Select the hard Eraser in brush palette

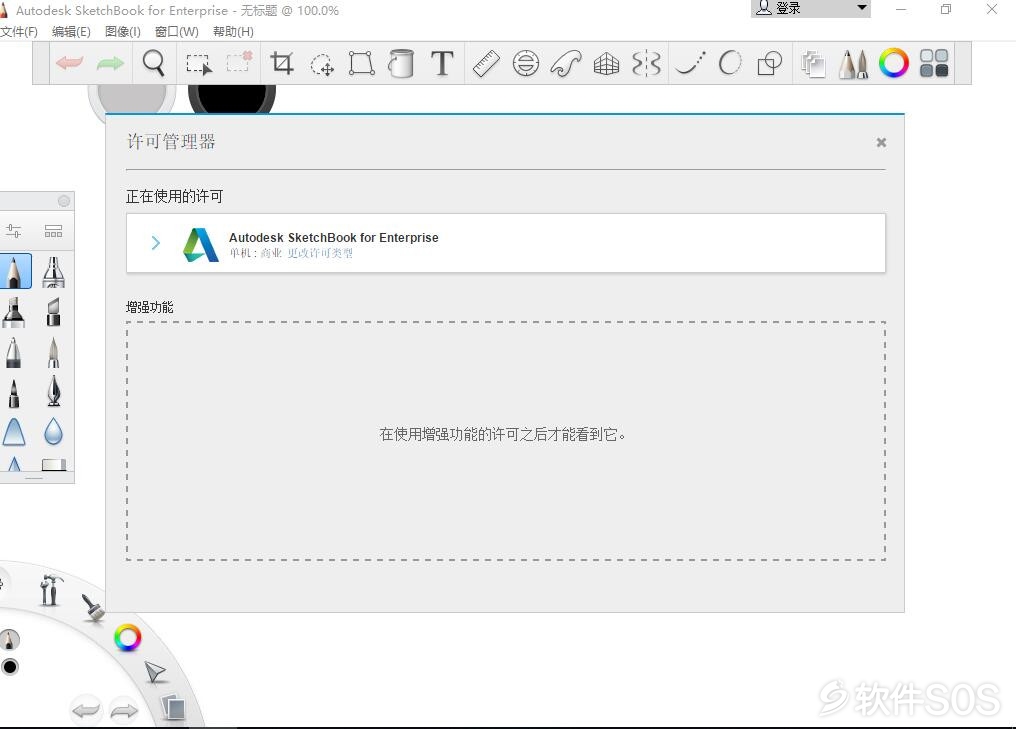pos(54,464)
